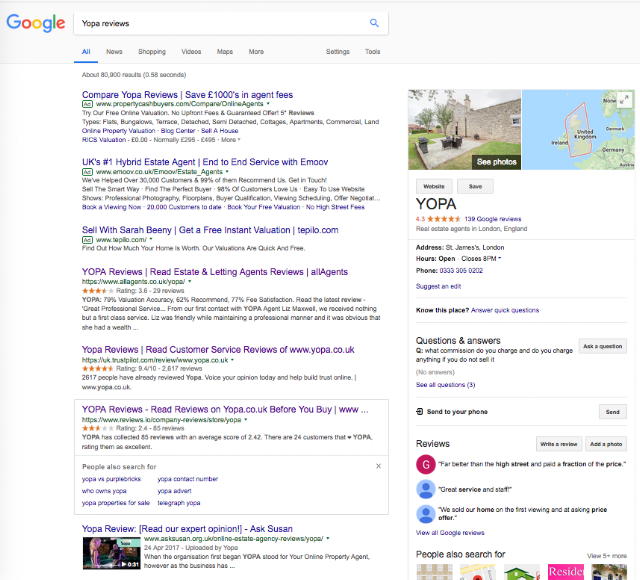Expand the Closes 8PM hours dropdown
This screenshot has height=580, width=640.
click(500, 258)
